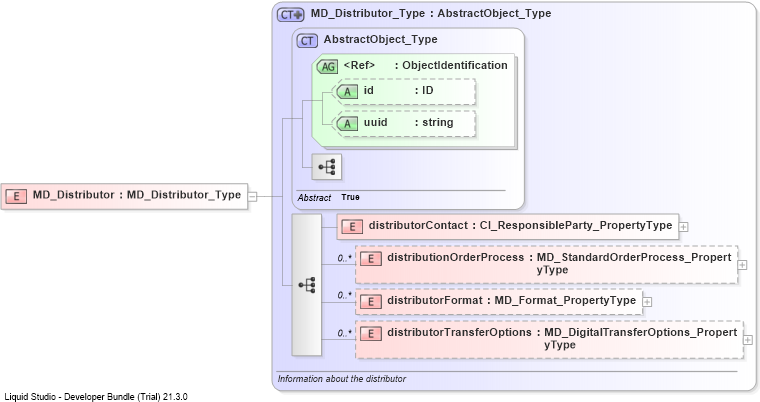Collapse the MD_Distributor element node
This screenshot has height=402, width=760.
point(253,196)
